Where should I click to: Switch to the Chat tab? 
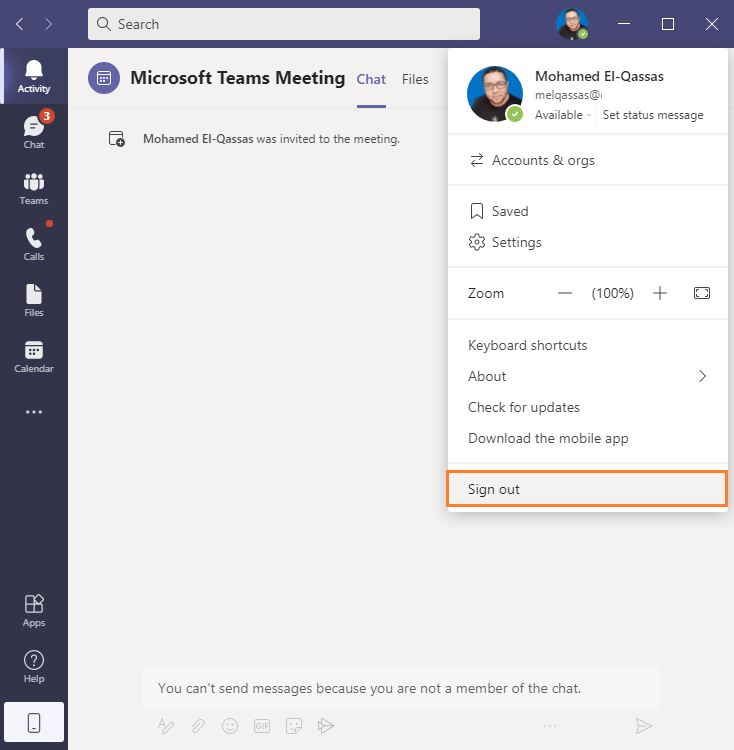(x=371, y=79)
